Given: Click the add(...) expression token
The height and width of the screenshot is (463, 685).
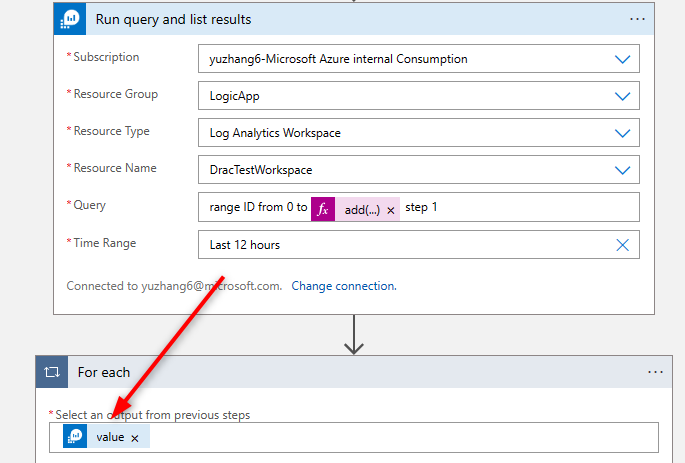Looking at the screenshot, I should 361,209.
